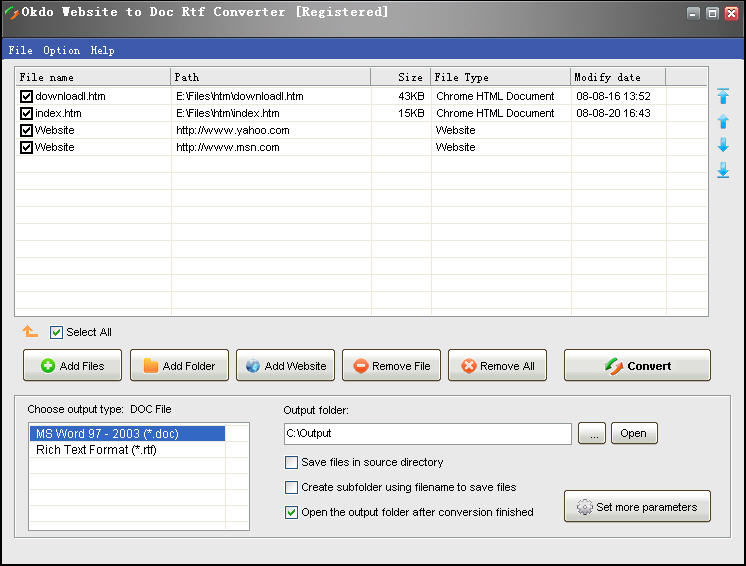
Task: Select the E:\Files\htm\downloadl.htm path cell
Action: coord(240,96)
